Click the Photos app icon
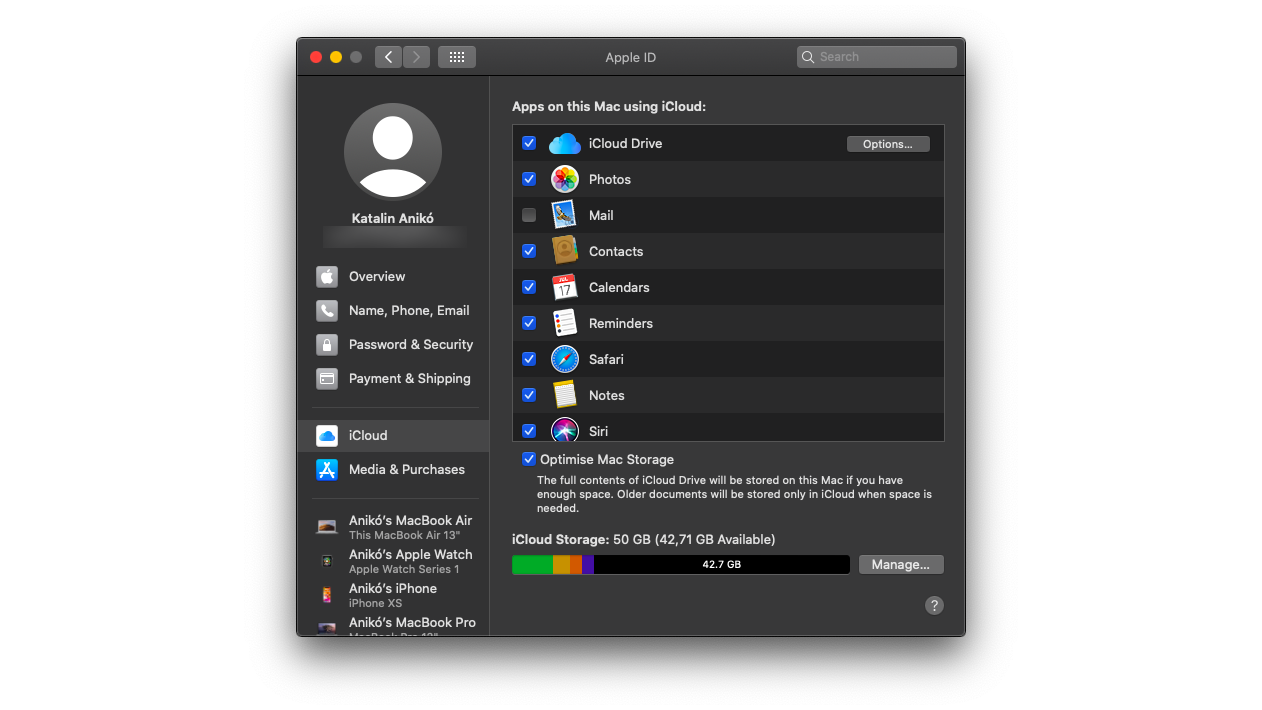 point(565,180)
